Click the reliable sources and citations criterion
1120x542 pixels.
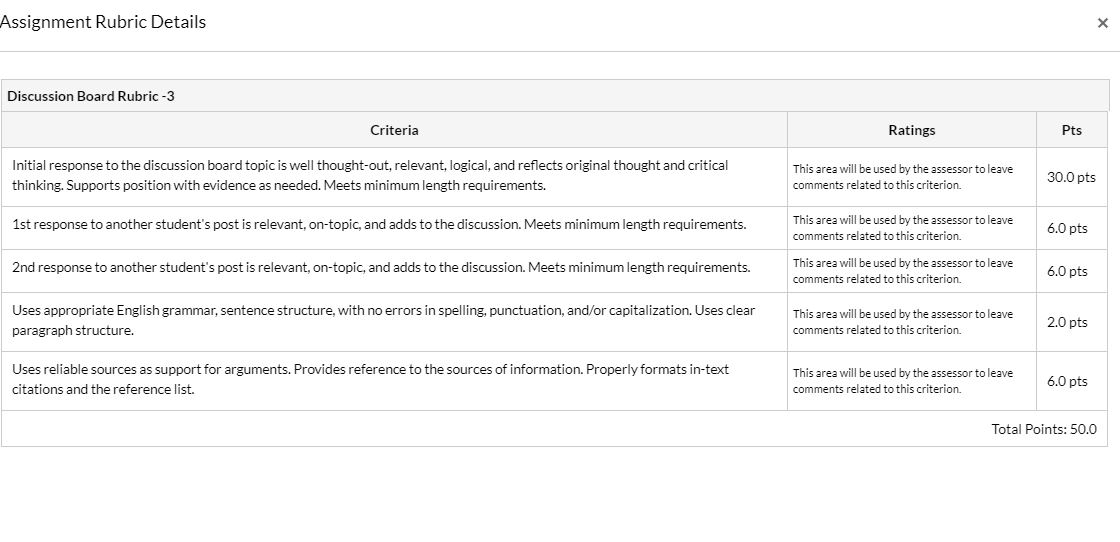pos(370,379)
